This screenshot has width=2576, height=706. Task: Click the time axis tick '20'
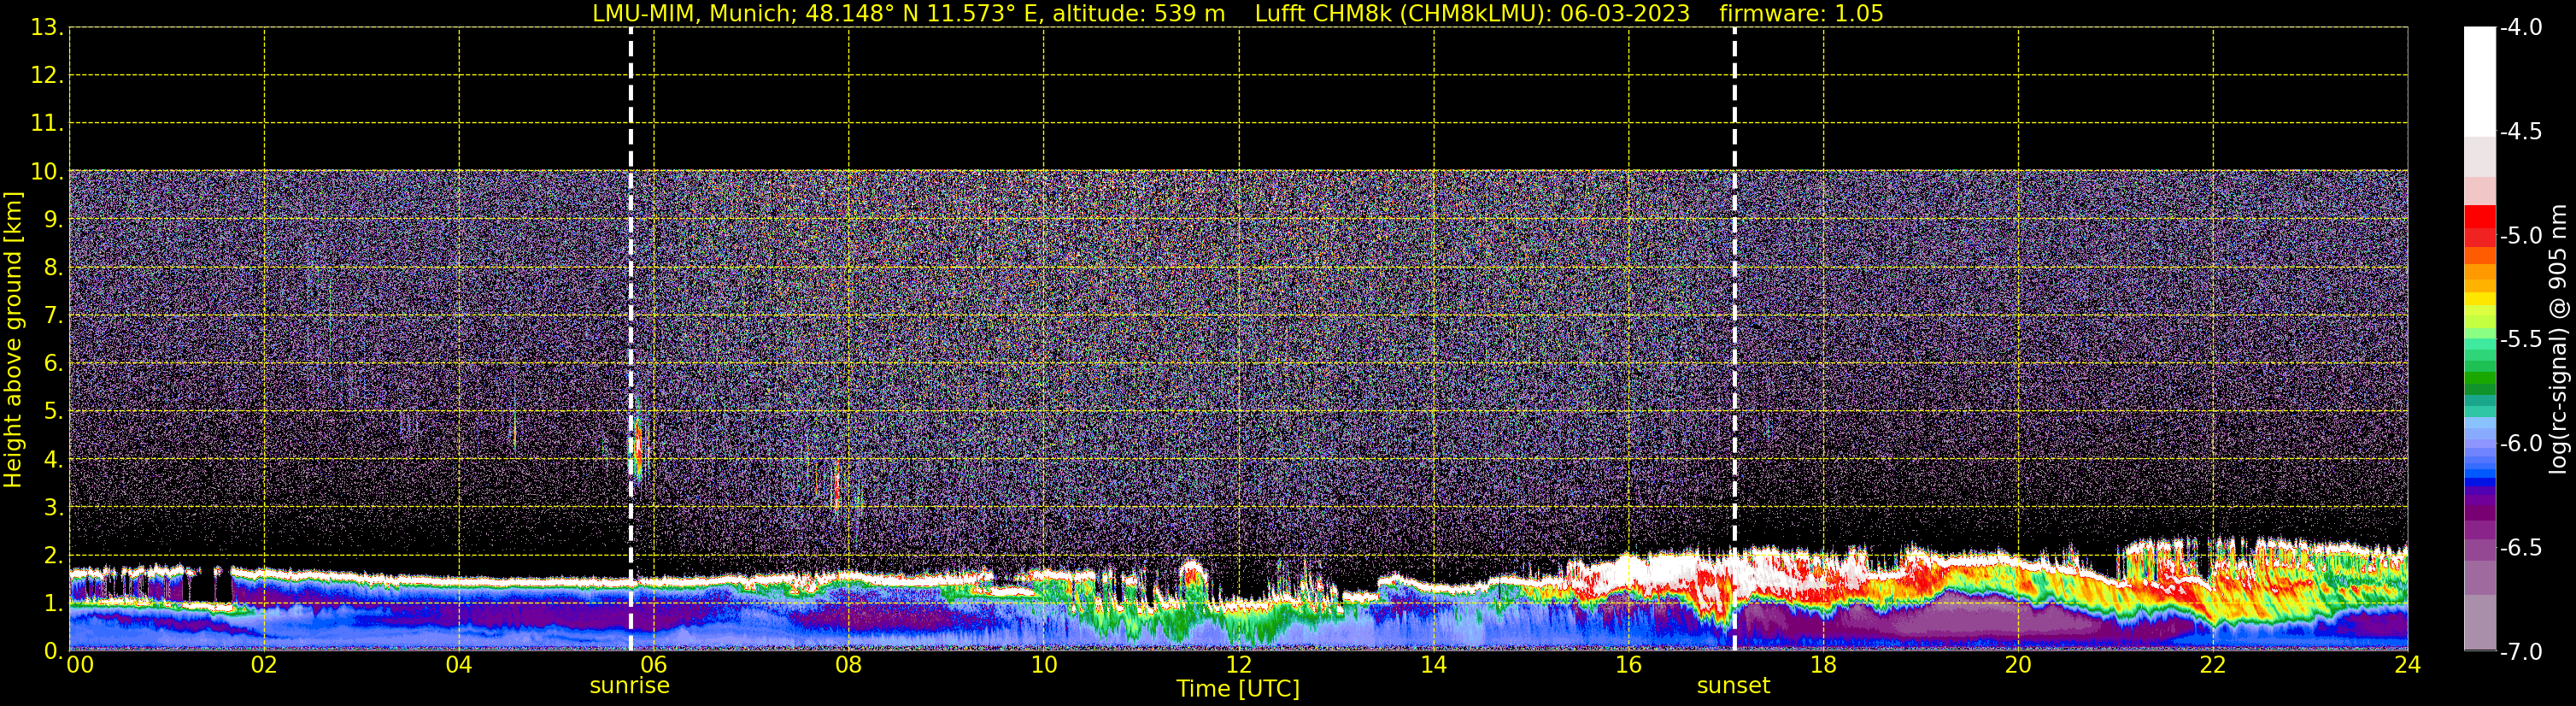coord(2018,665)
